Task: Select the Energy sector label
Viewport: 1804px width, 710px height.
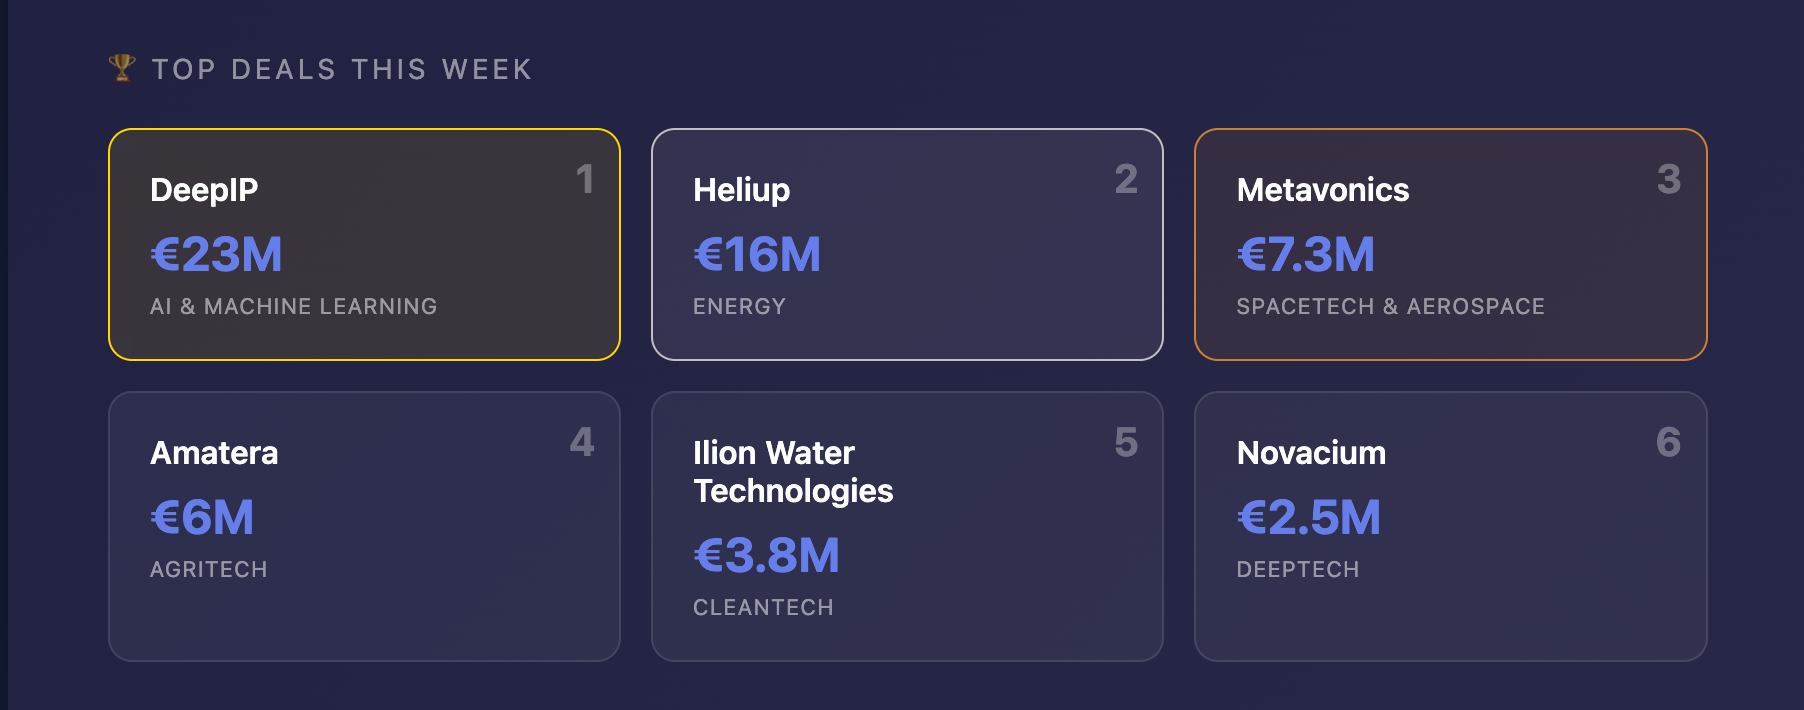Action: pos(739,306)
